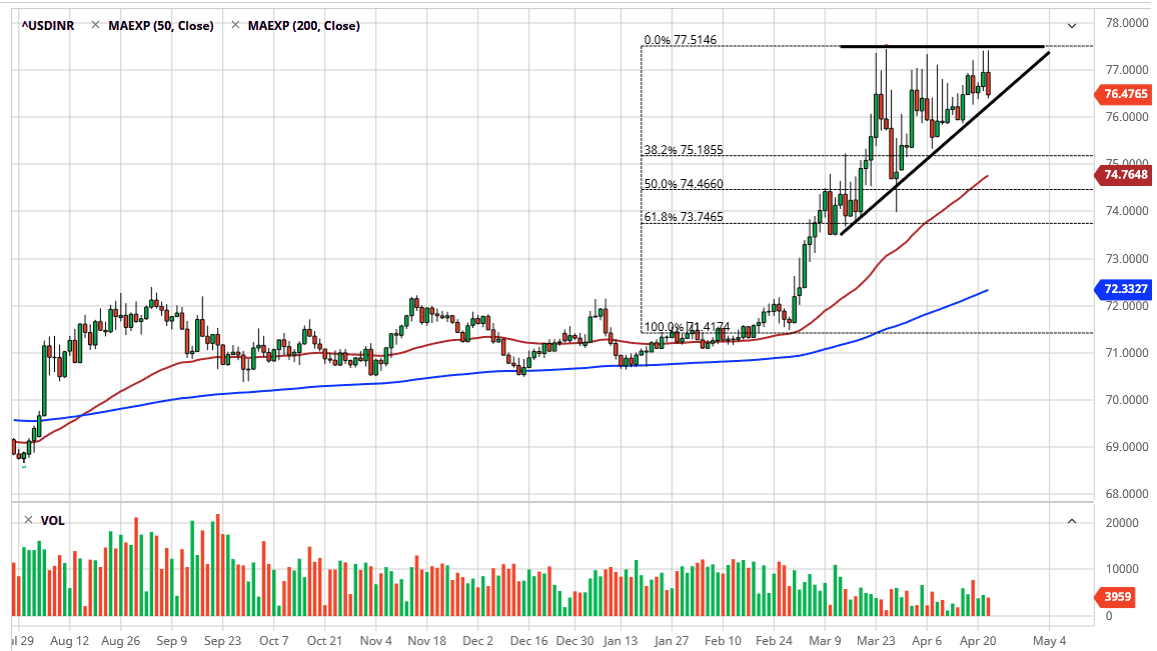Image resolution: width=1157 pixels, height=651 pixels.
Task: Click the Apr 6 date axis label
Action: coord(927,641)
